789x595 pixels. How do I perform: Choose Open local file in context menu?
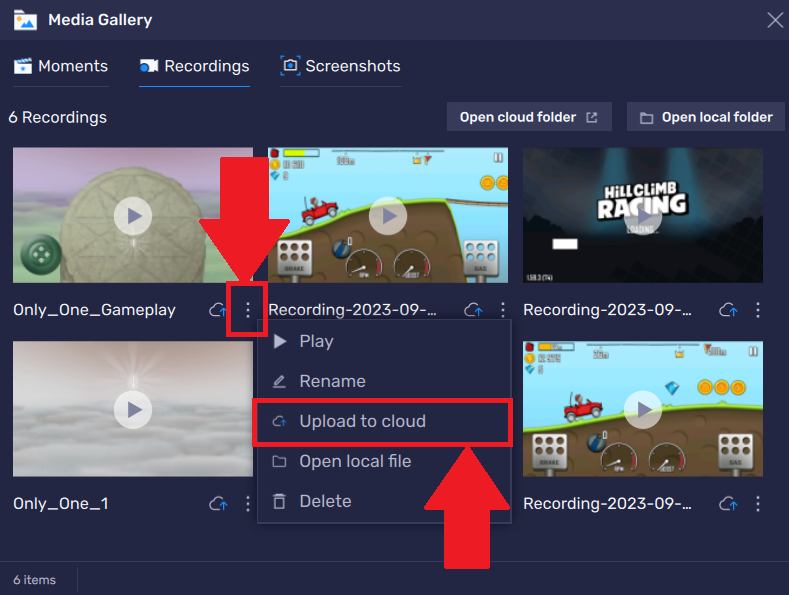coord(355,461)
